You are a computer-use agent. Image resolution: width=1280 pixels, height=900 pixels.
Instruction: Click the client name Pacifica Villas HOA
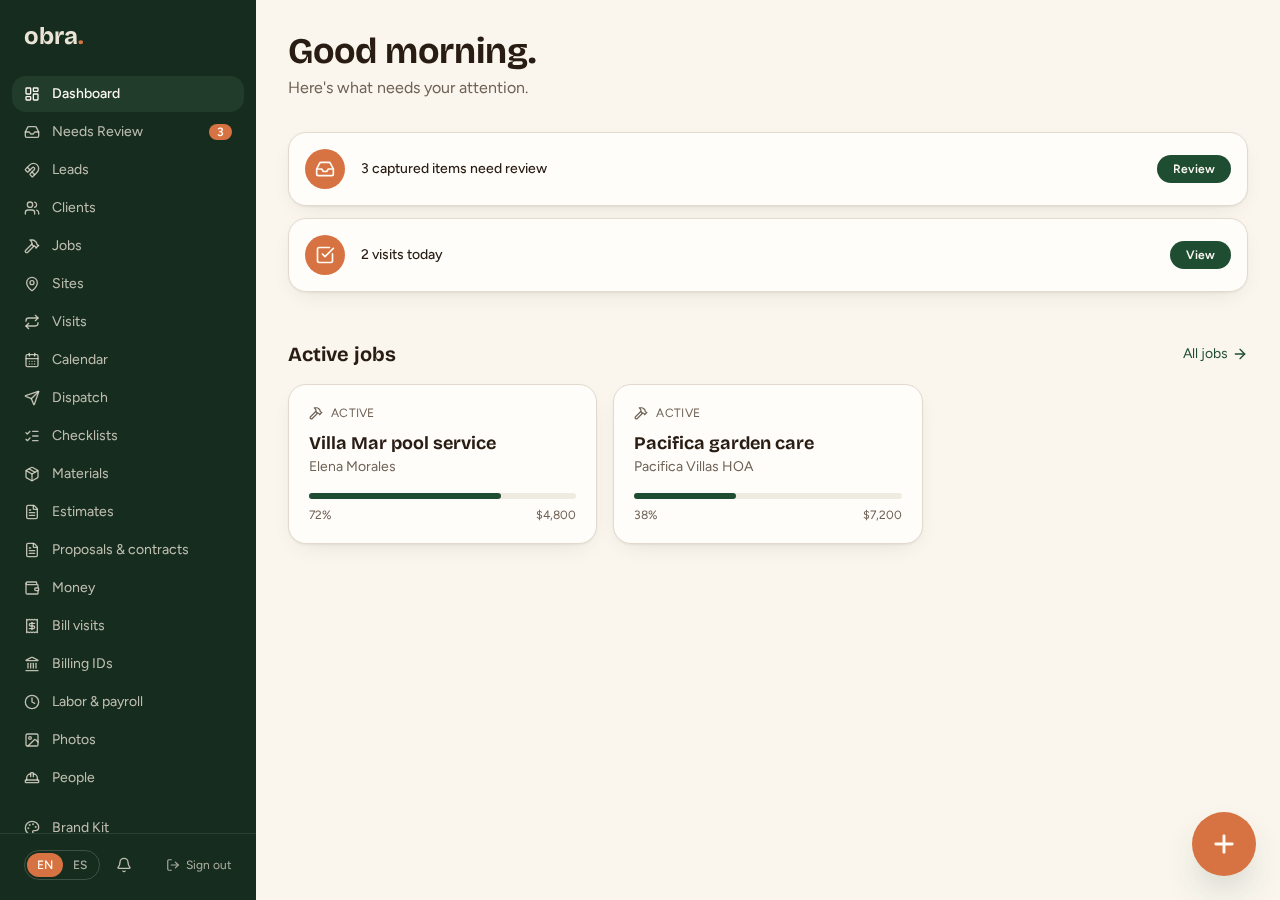(694, 467)
